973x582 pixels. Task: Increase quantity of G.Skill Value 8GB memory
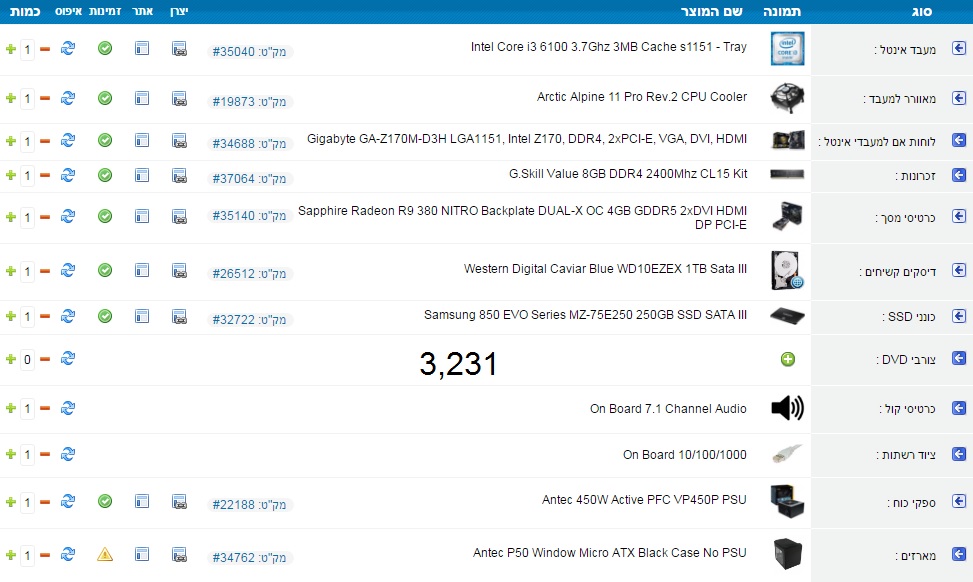(x=11, y=176)
